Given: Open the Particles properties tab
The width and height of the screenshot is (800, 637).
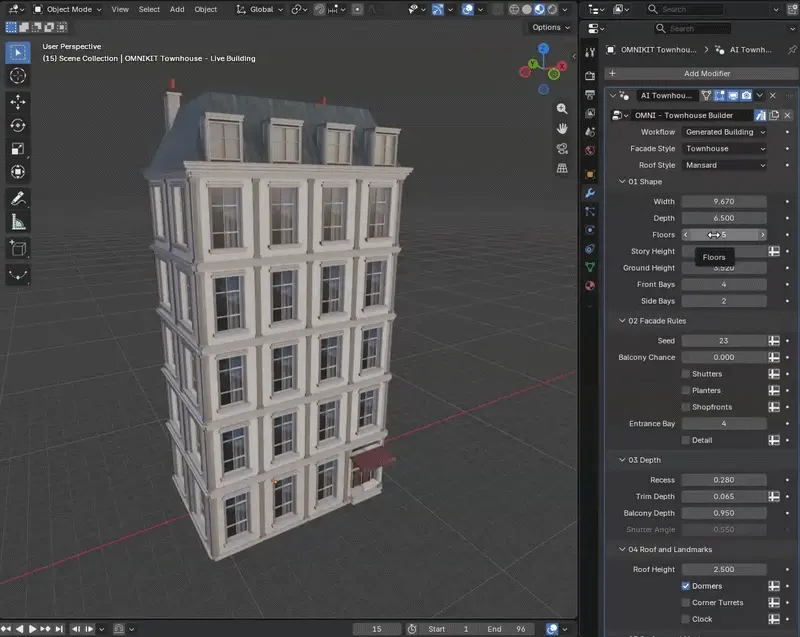Looking at the screenshot, I should click(590, 212).
